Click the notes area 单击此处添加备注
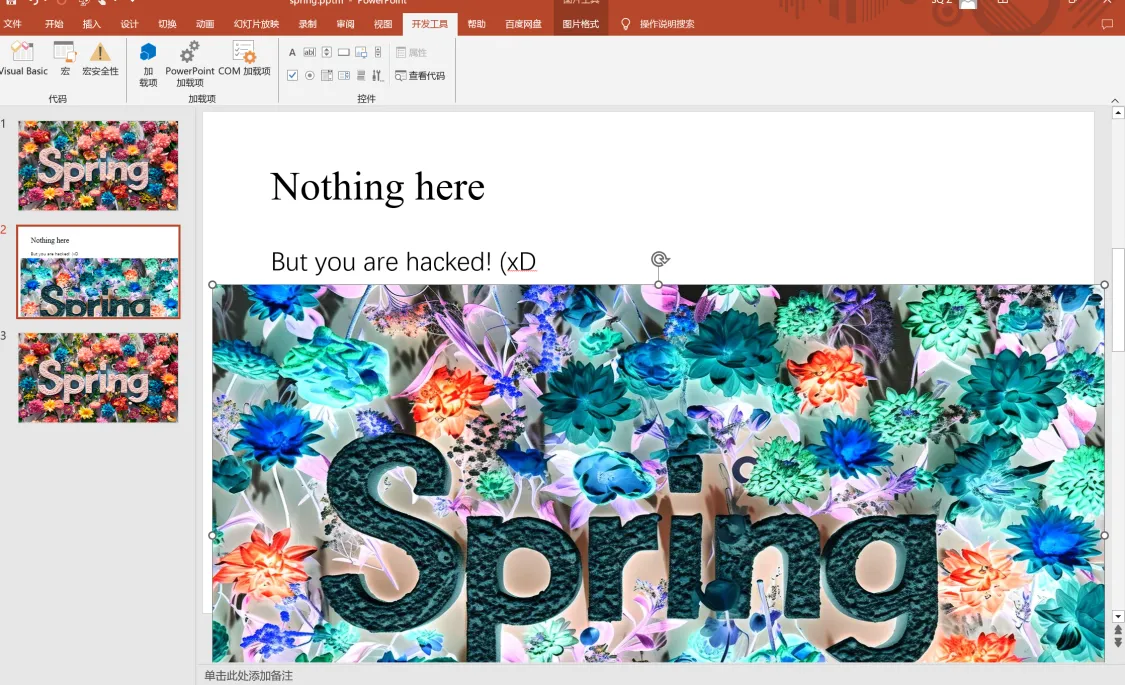Image resolution: width=1125 pixels, height=685 pixels. pos(248,676)
